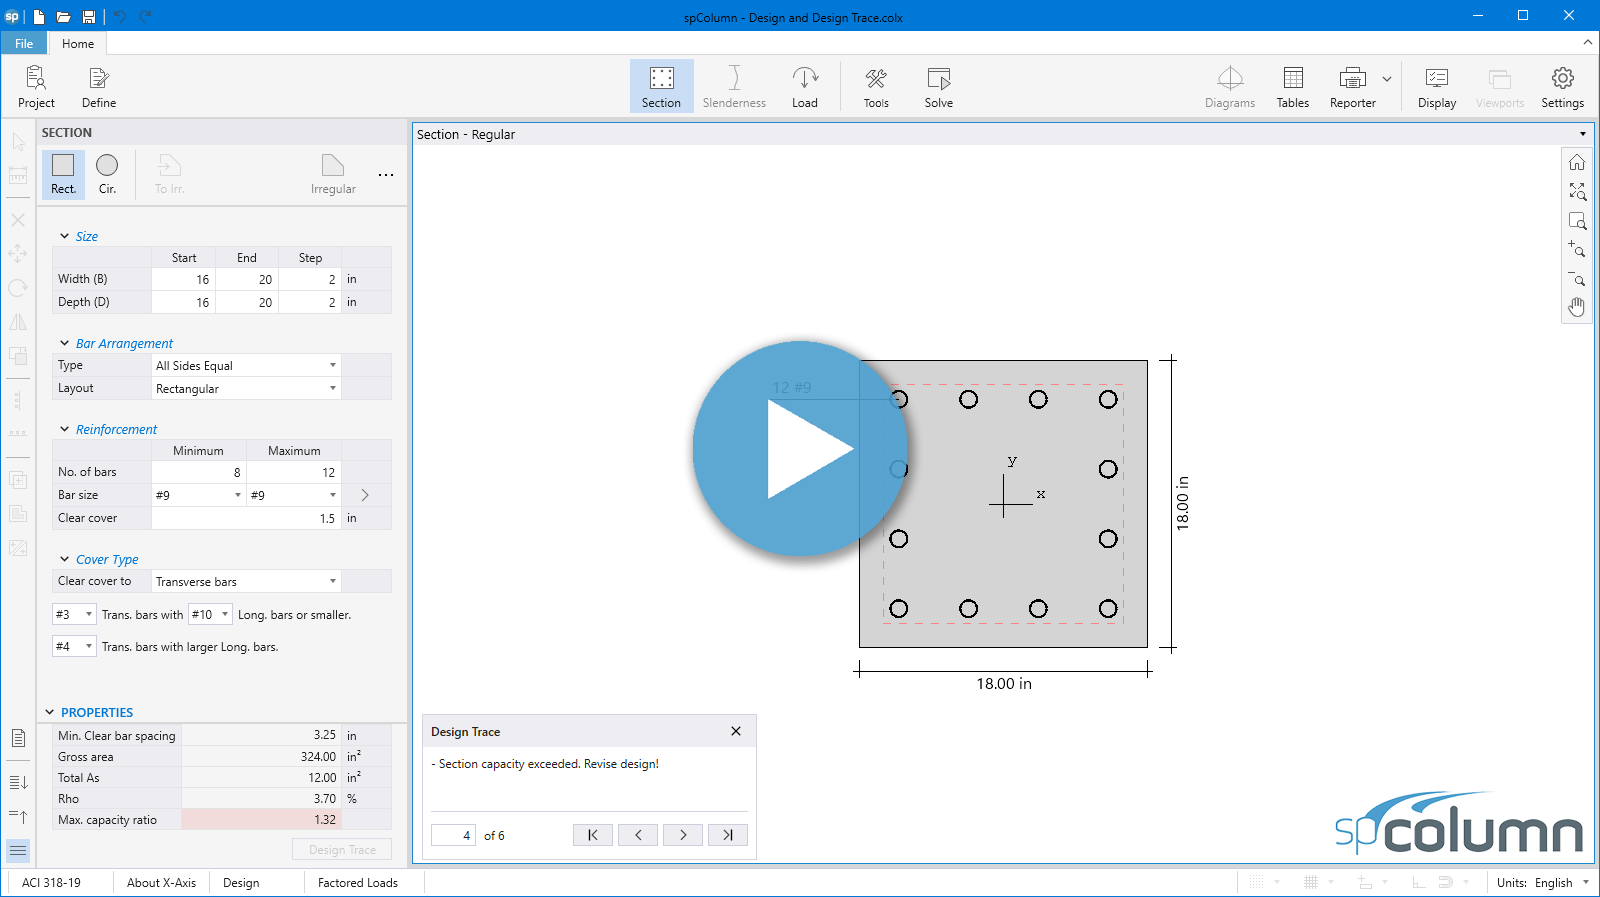Open the Layout dropdown showing Rectangular
The image size is (1600, 897).
coord(246,389)
